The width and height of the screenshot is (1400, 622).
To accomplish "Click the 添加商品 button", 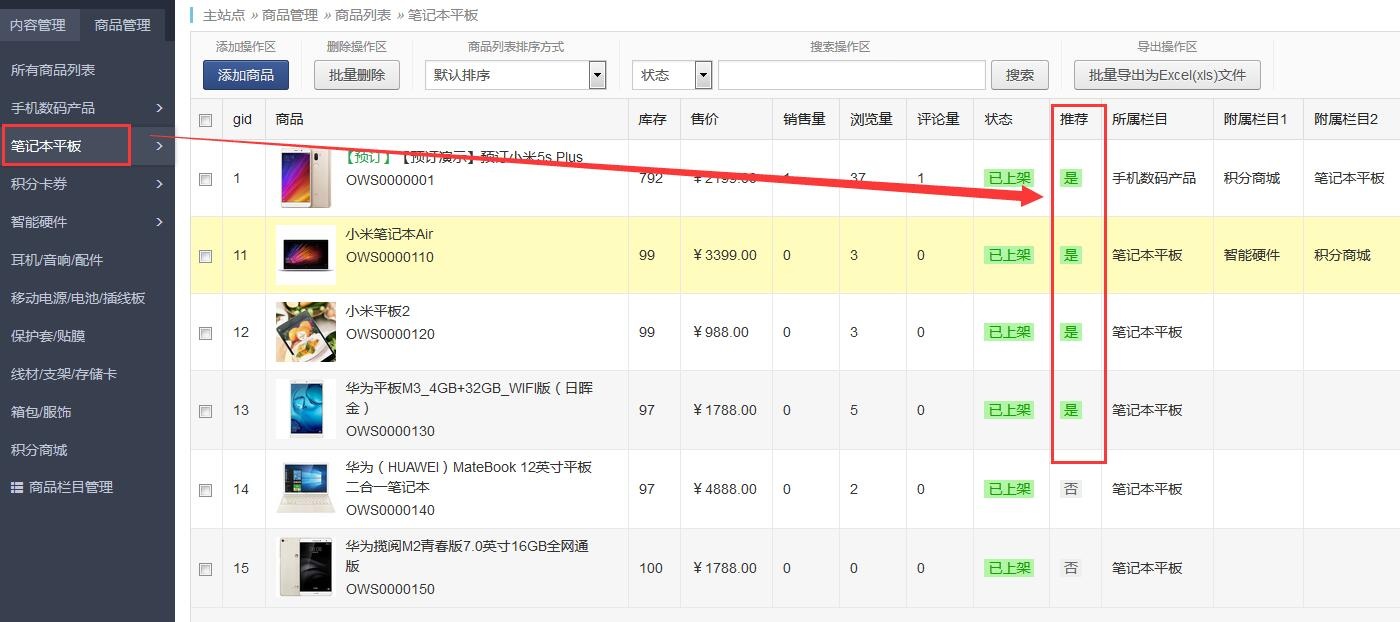I will 246,75.
